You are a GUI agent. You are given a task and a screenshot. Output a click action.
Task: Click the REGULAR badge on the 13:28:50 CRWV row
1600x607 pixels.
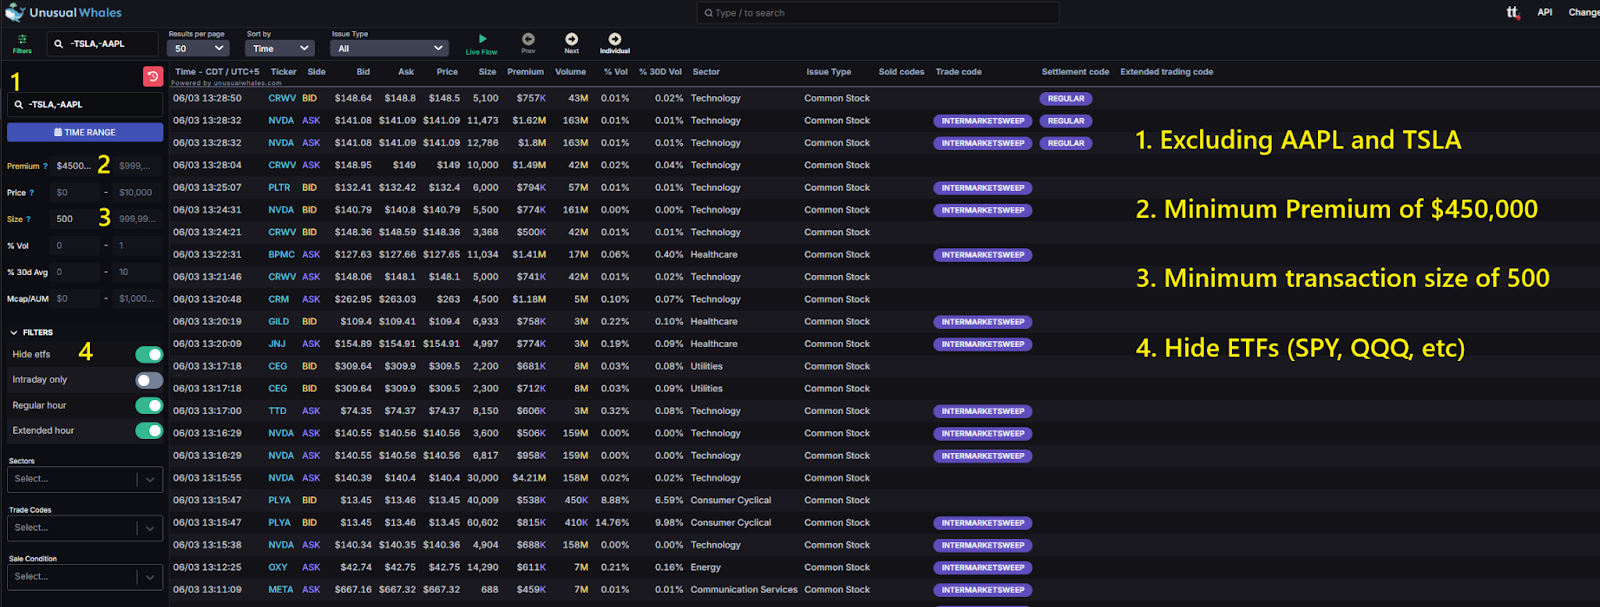tap(1066, 99)
